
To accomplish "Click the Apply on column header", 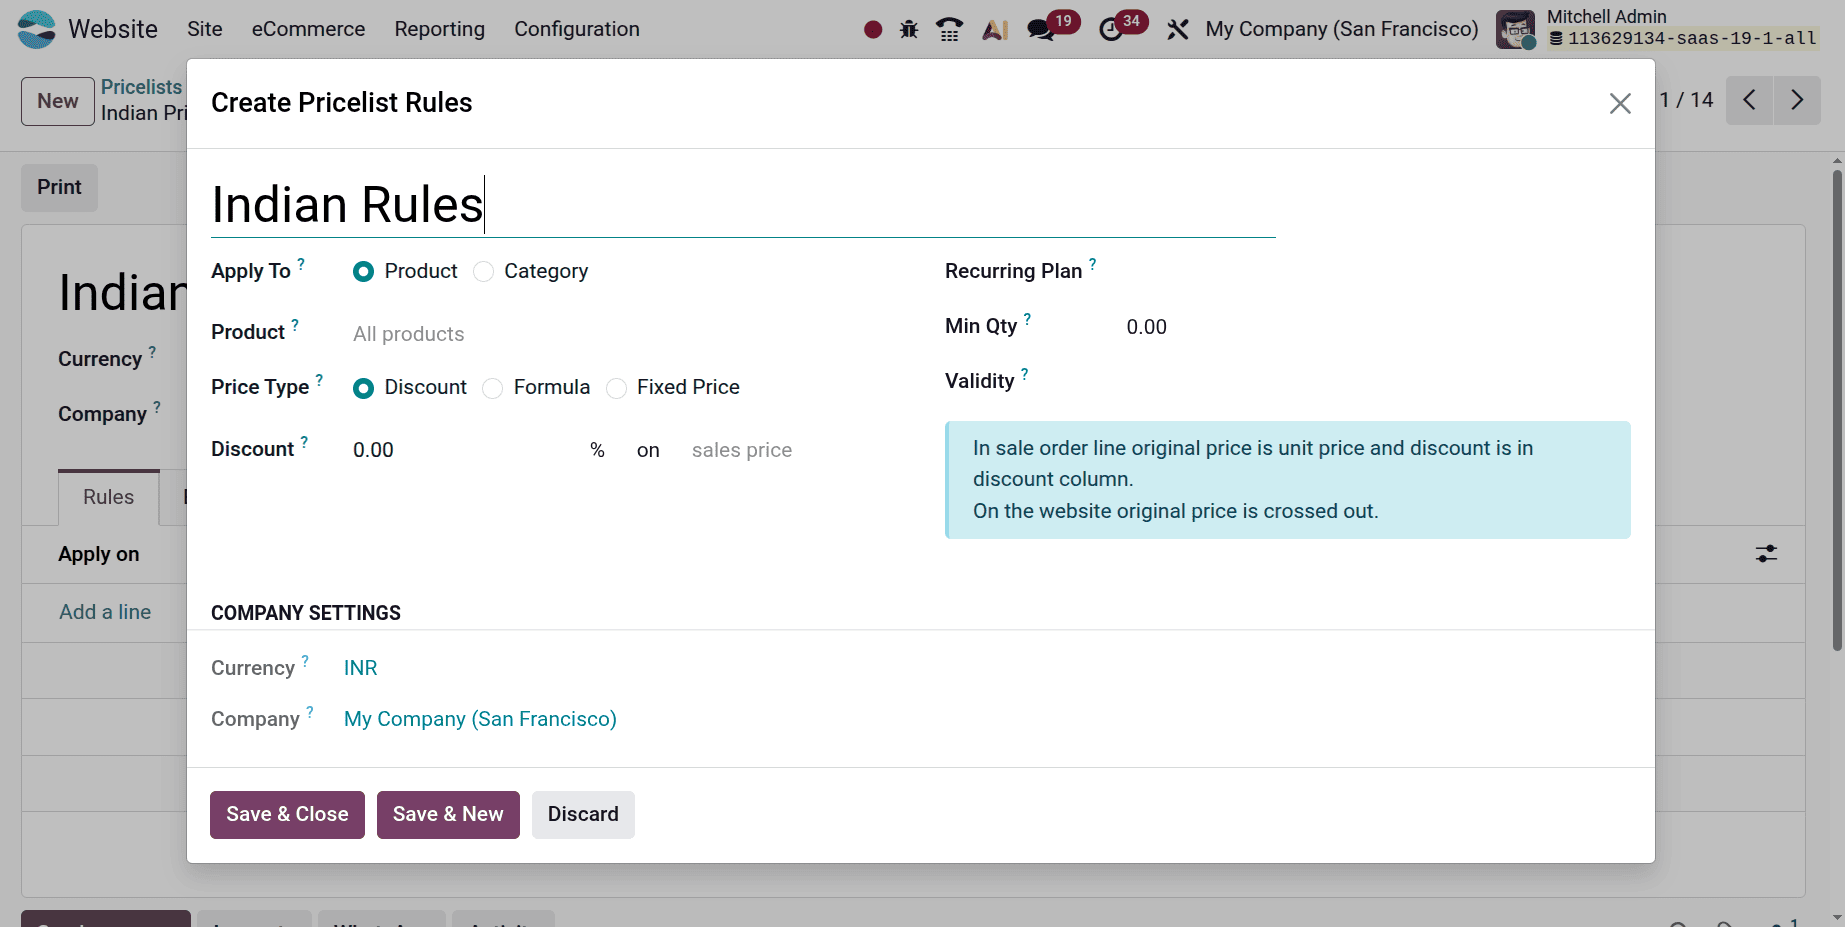I will [99, 554].
